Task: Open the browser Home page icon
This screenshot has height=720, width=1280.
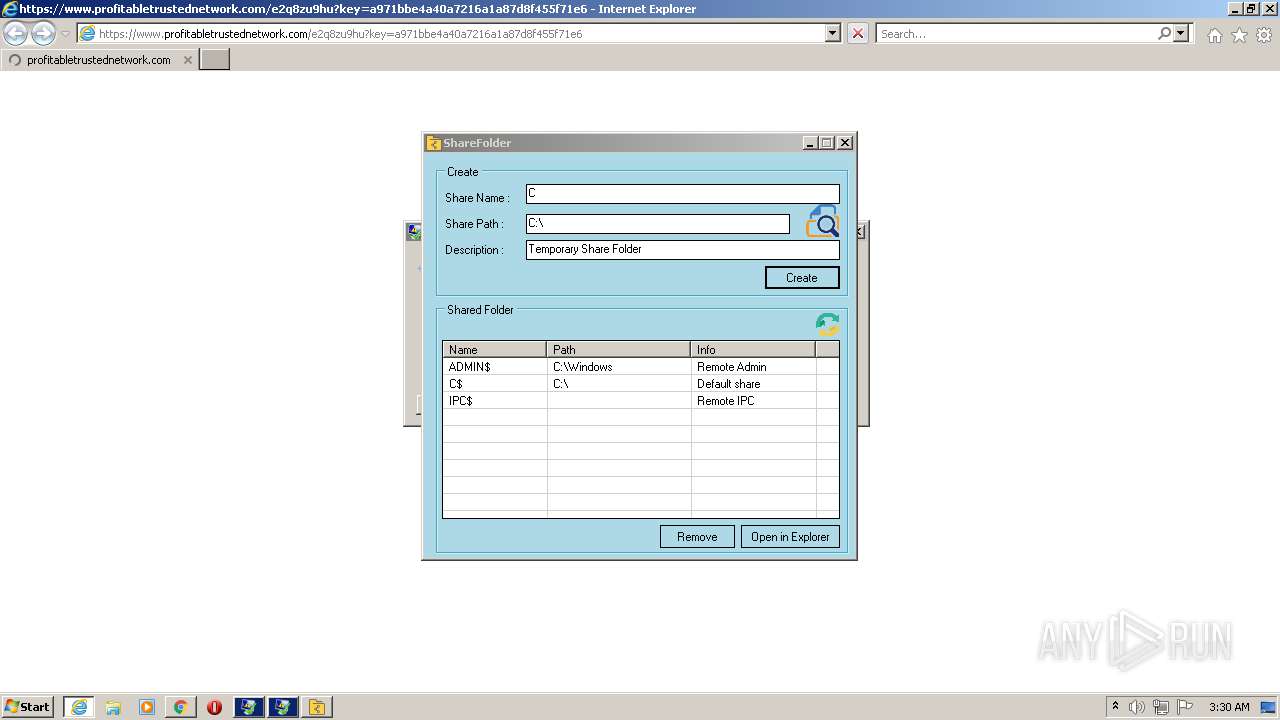Action: pos(1214,35)
